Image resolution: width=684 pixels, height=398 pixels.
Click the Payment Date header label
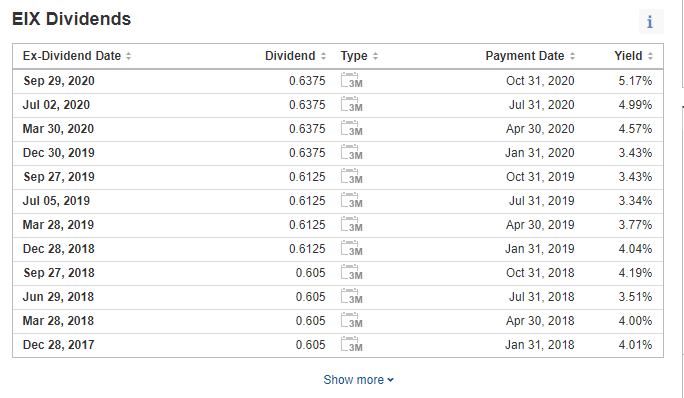525,56
